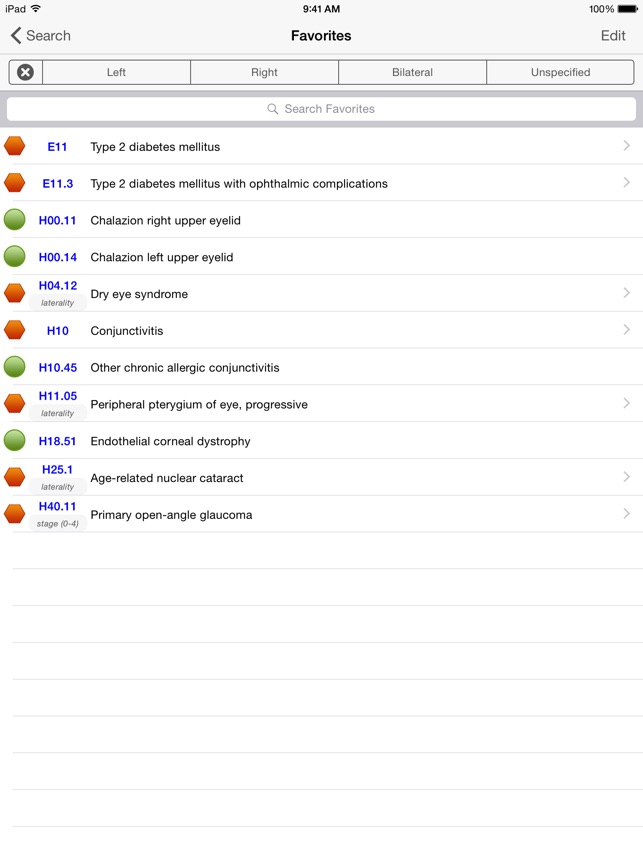Tap the orange hexagon beside H25.1
The image size is (643, 857).
(x=15, y=478)
